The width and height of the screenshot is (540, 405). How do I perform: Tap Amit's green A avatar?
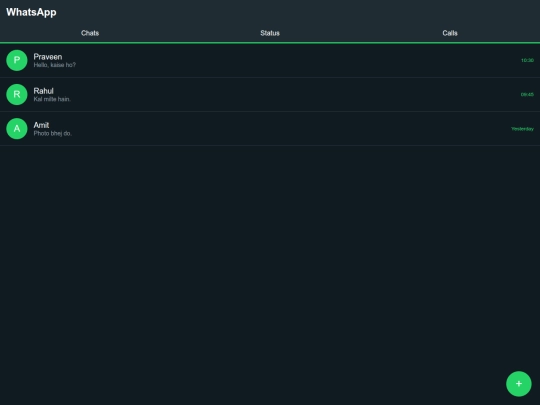[x=17, y=128]
